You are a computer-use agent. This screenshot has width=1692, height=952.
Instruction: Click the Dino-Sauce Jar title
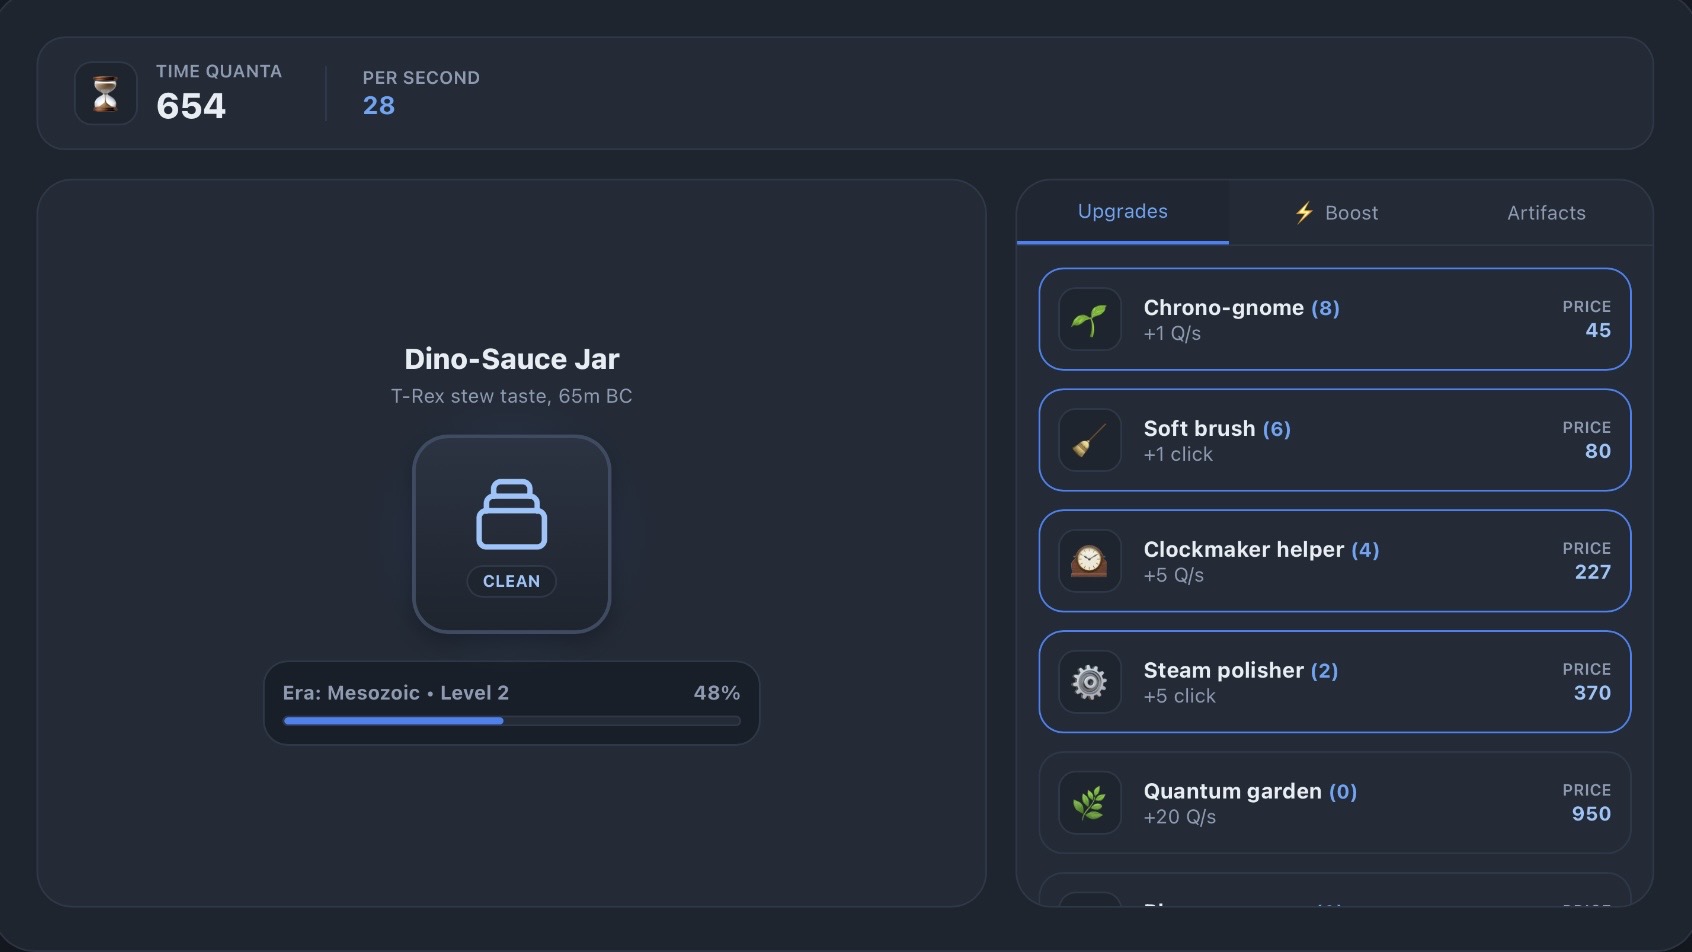tap(512, 359)
